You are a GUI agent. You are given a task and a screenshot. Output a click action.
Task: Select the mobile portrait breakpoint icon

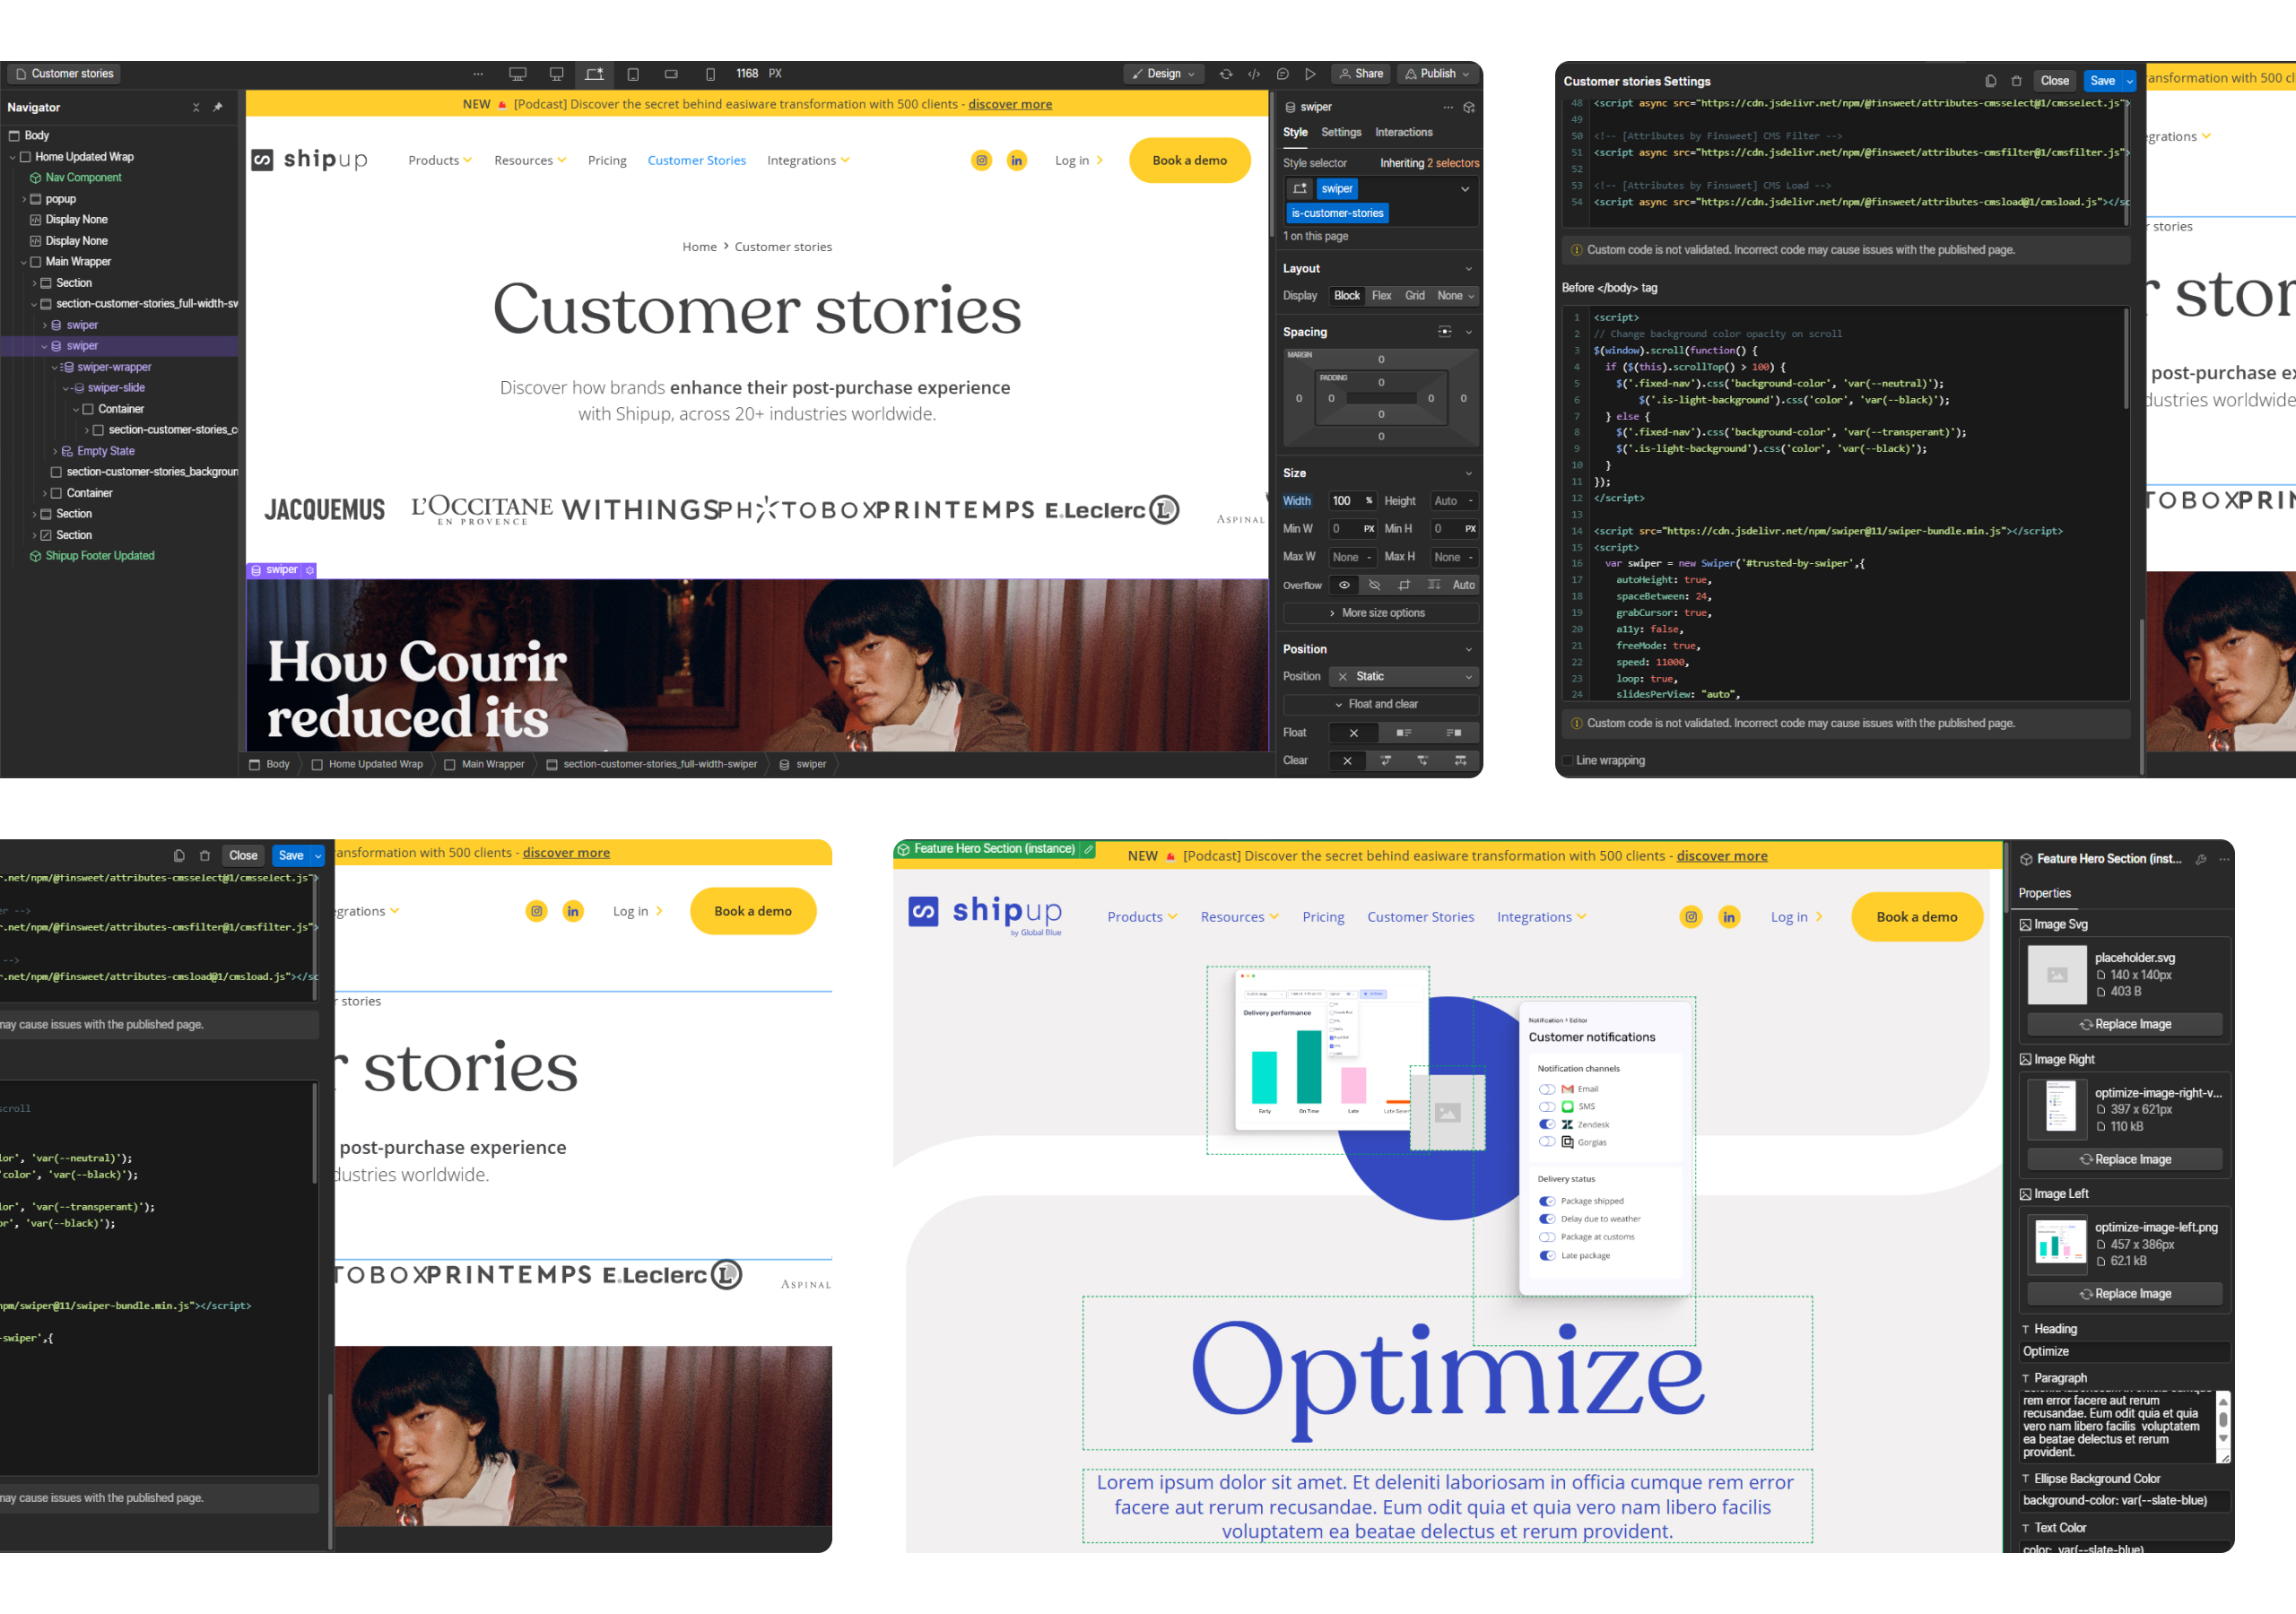(x=710, y=74)
